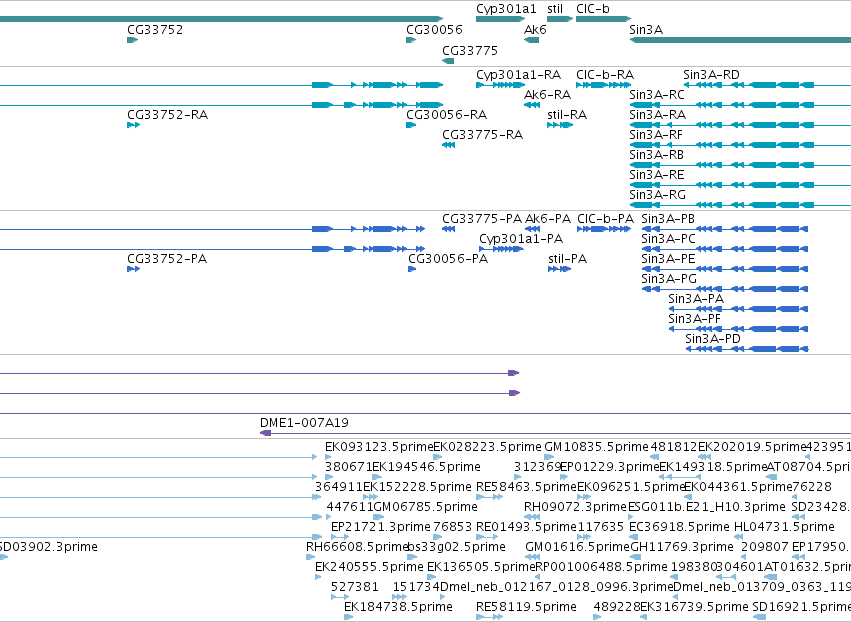
Task: Open the Sin3A-RD transcript label
Action: tap(711, 74)
